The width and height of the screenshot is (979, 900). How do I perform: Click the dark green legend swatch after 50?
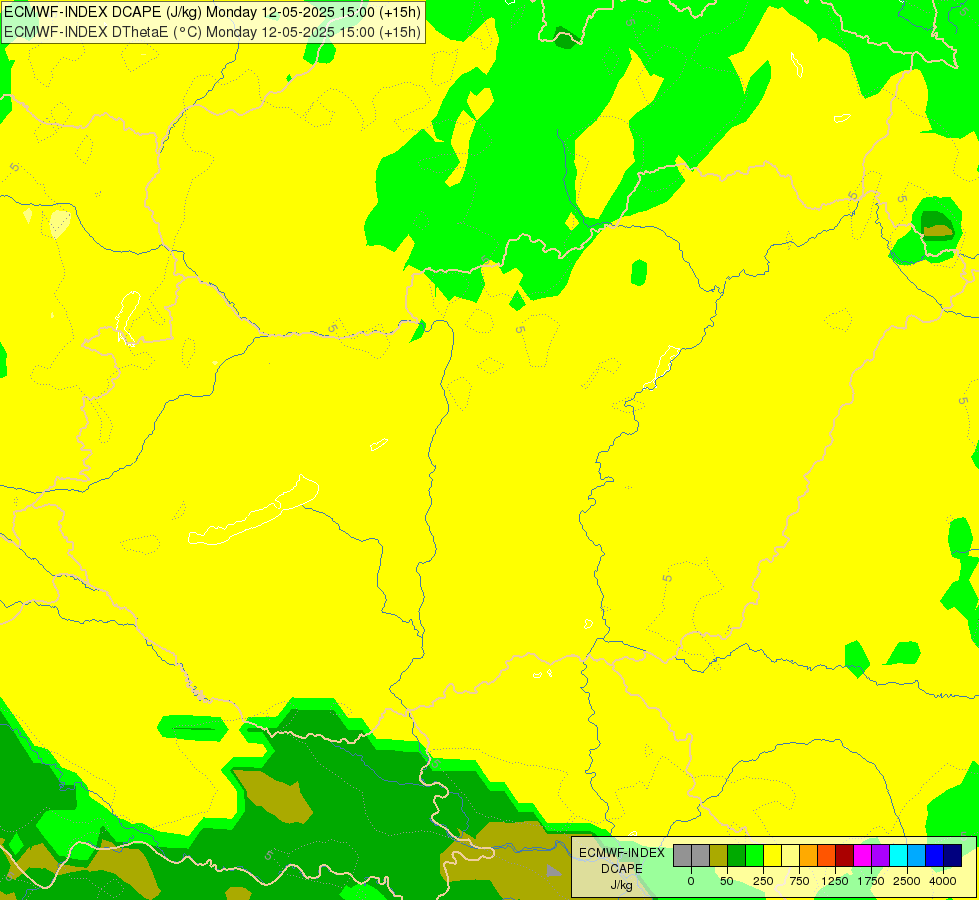coord(737,856)
